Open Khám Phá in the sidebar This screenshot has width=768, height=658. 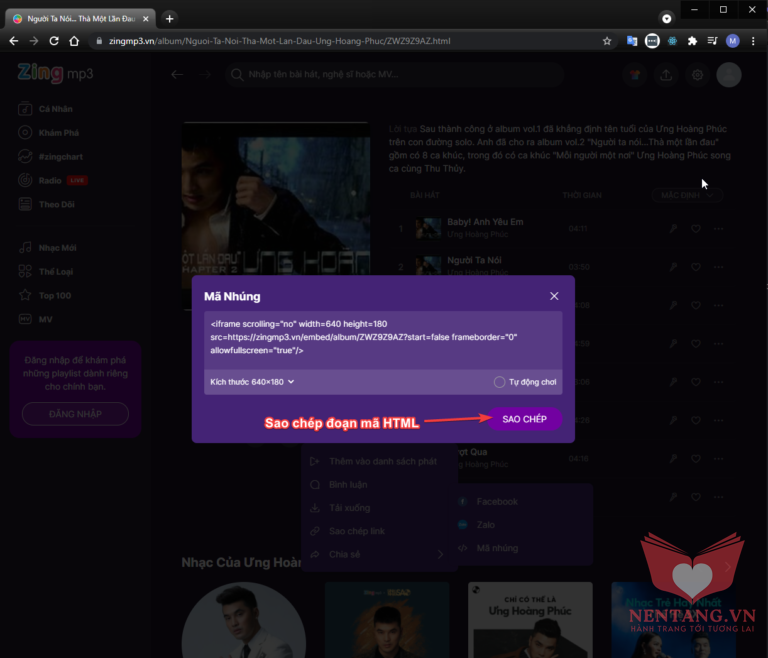click(58, 133)
